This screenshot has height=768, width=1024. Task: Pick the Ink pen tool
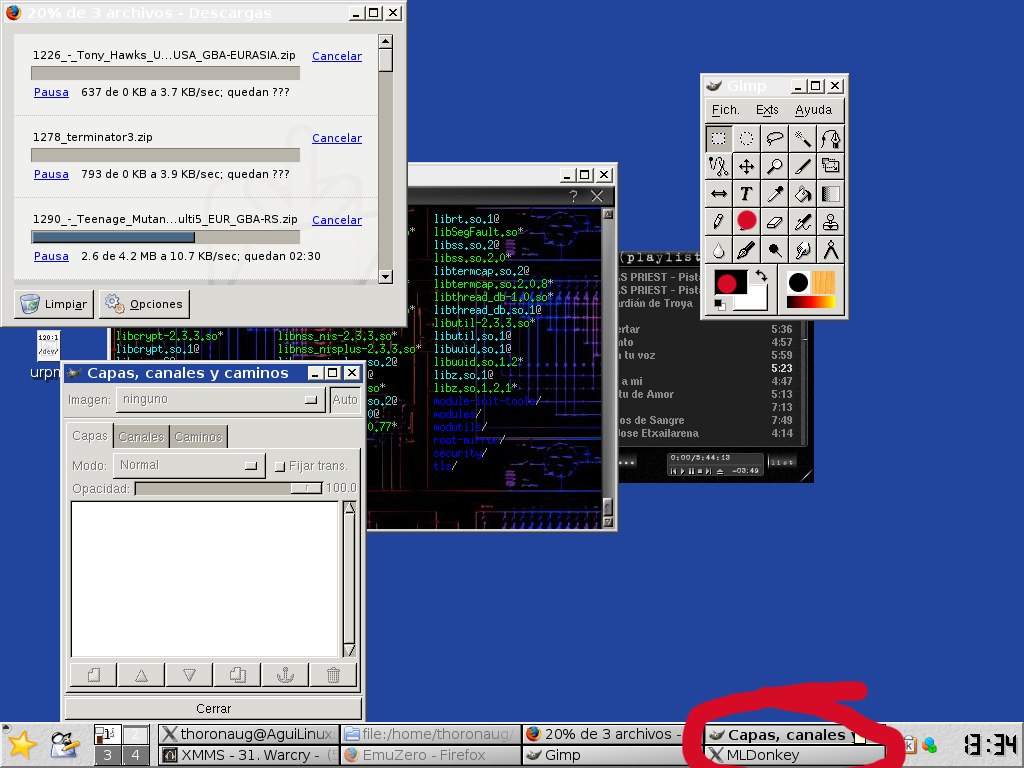pyautogui.click(x=746, y=250)
